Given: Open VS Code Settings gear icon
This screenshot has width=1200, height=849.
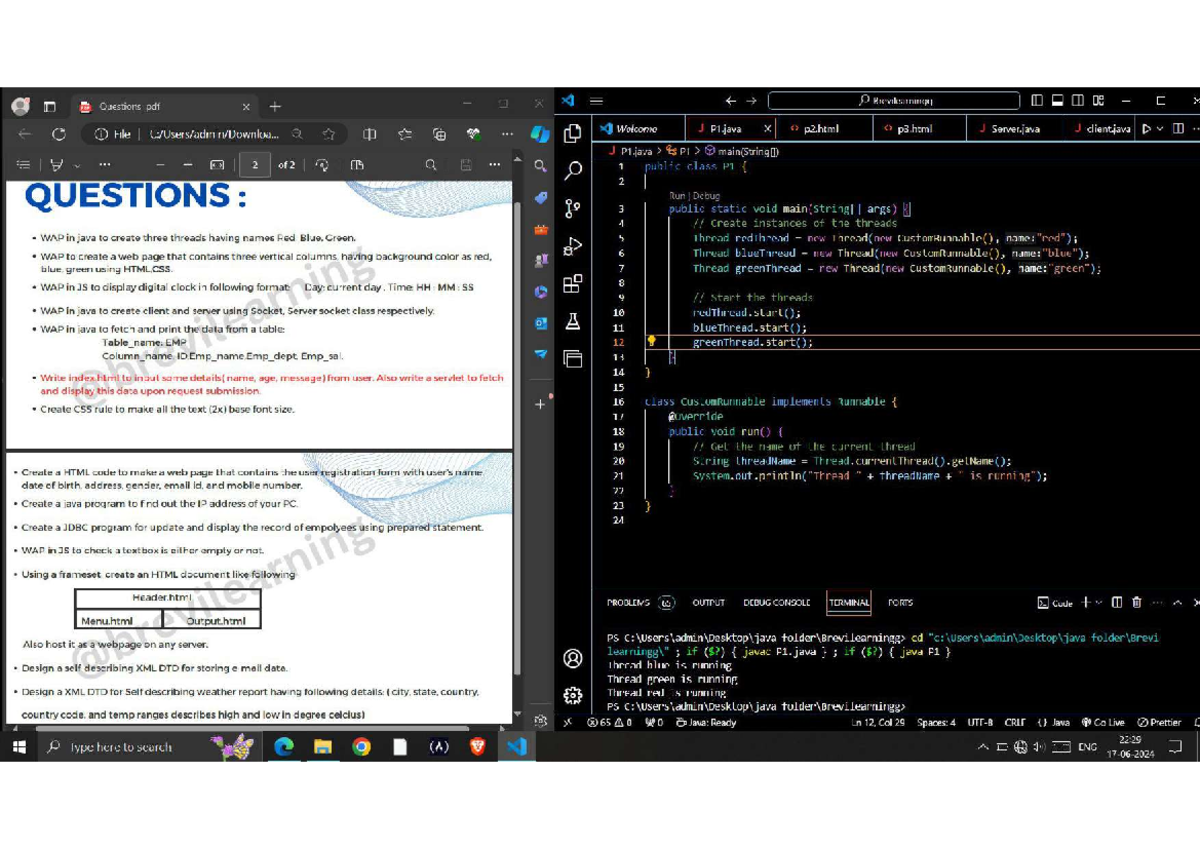Looking at the screenshot, I should coord(572,695).
